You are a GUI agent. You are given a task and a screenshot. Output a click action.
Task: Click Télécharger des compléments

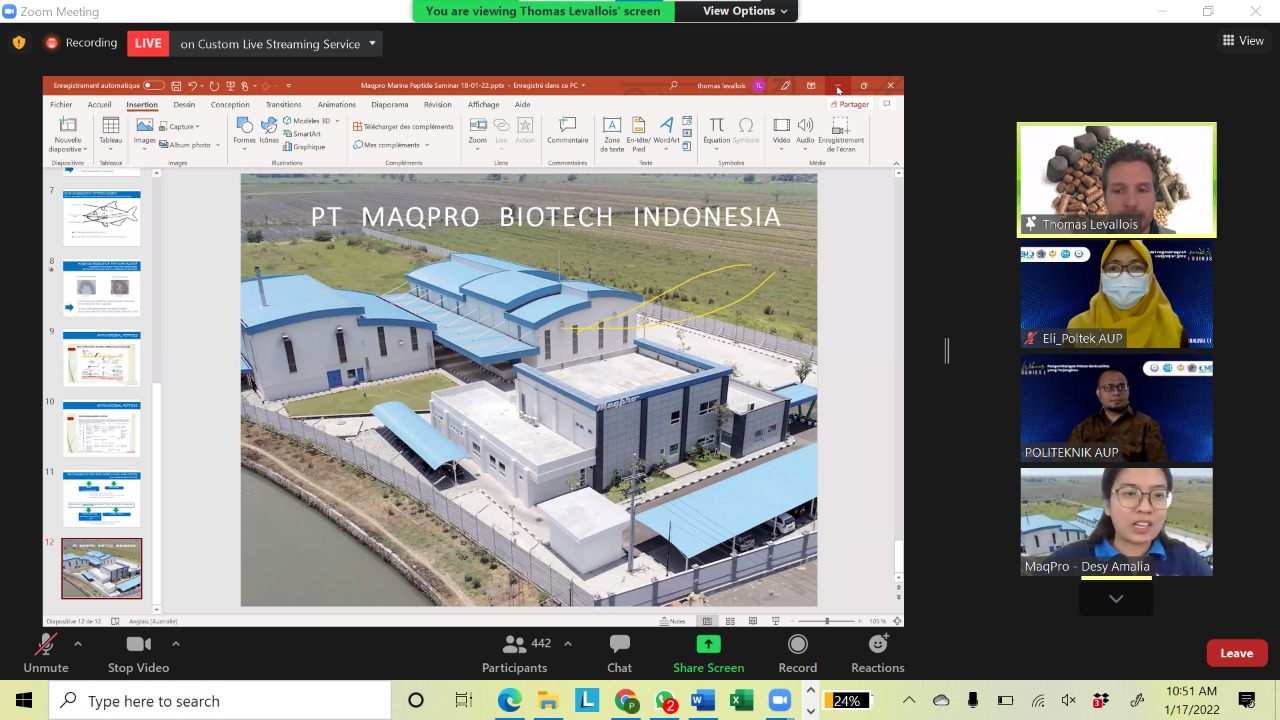(403, 127)
